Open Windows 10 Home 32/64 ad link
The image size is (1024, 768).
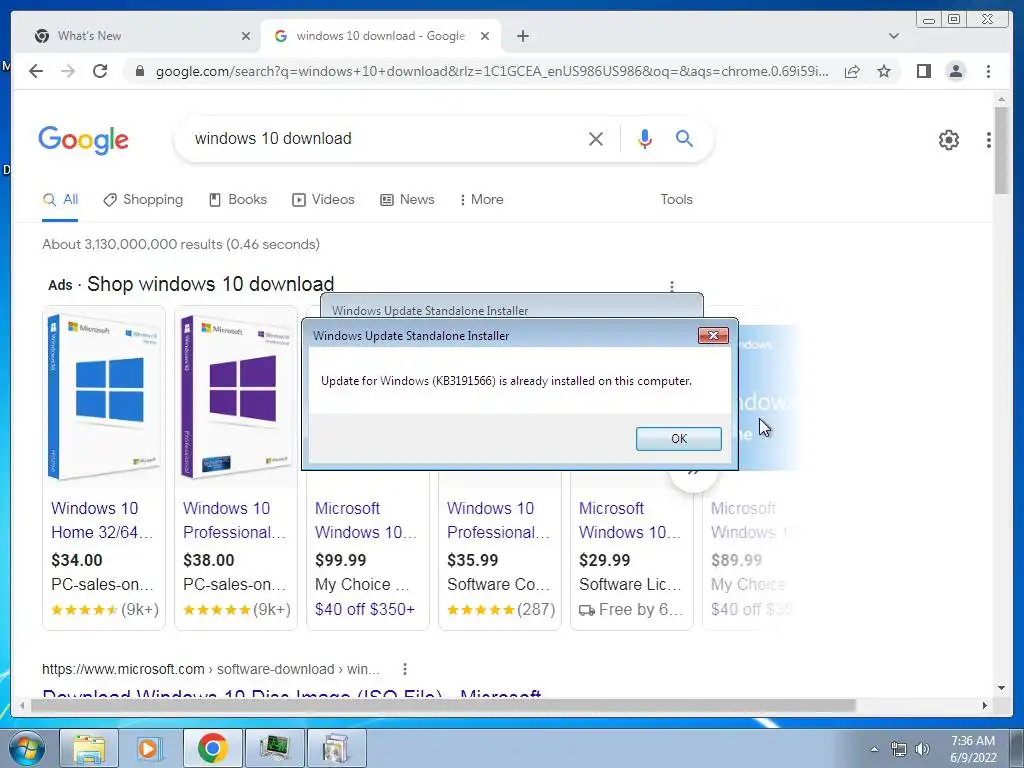tap(102, 520)
